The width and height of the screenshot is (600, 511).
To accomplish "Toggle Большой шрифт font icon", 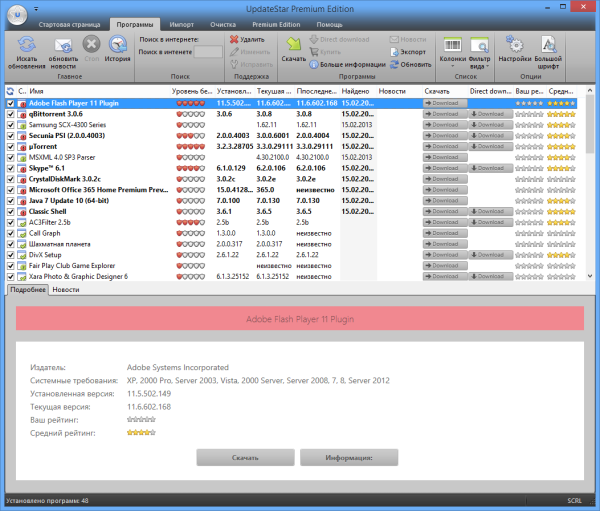I will click(548, 44).
